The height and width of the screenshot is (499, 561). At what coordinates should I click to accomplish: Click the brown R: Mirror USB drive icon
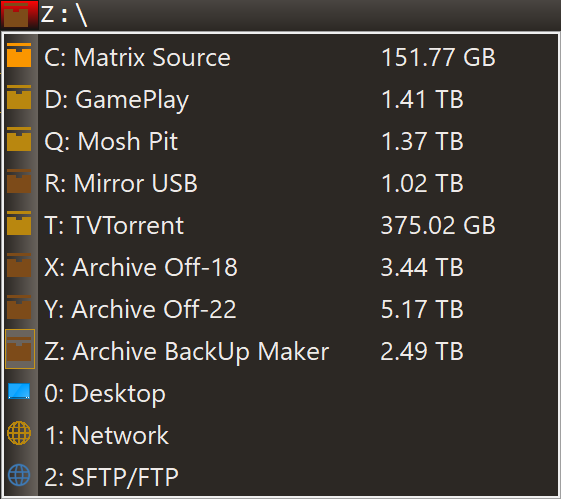point(19,181)
